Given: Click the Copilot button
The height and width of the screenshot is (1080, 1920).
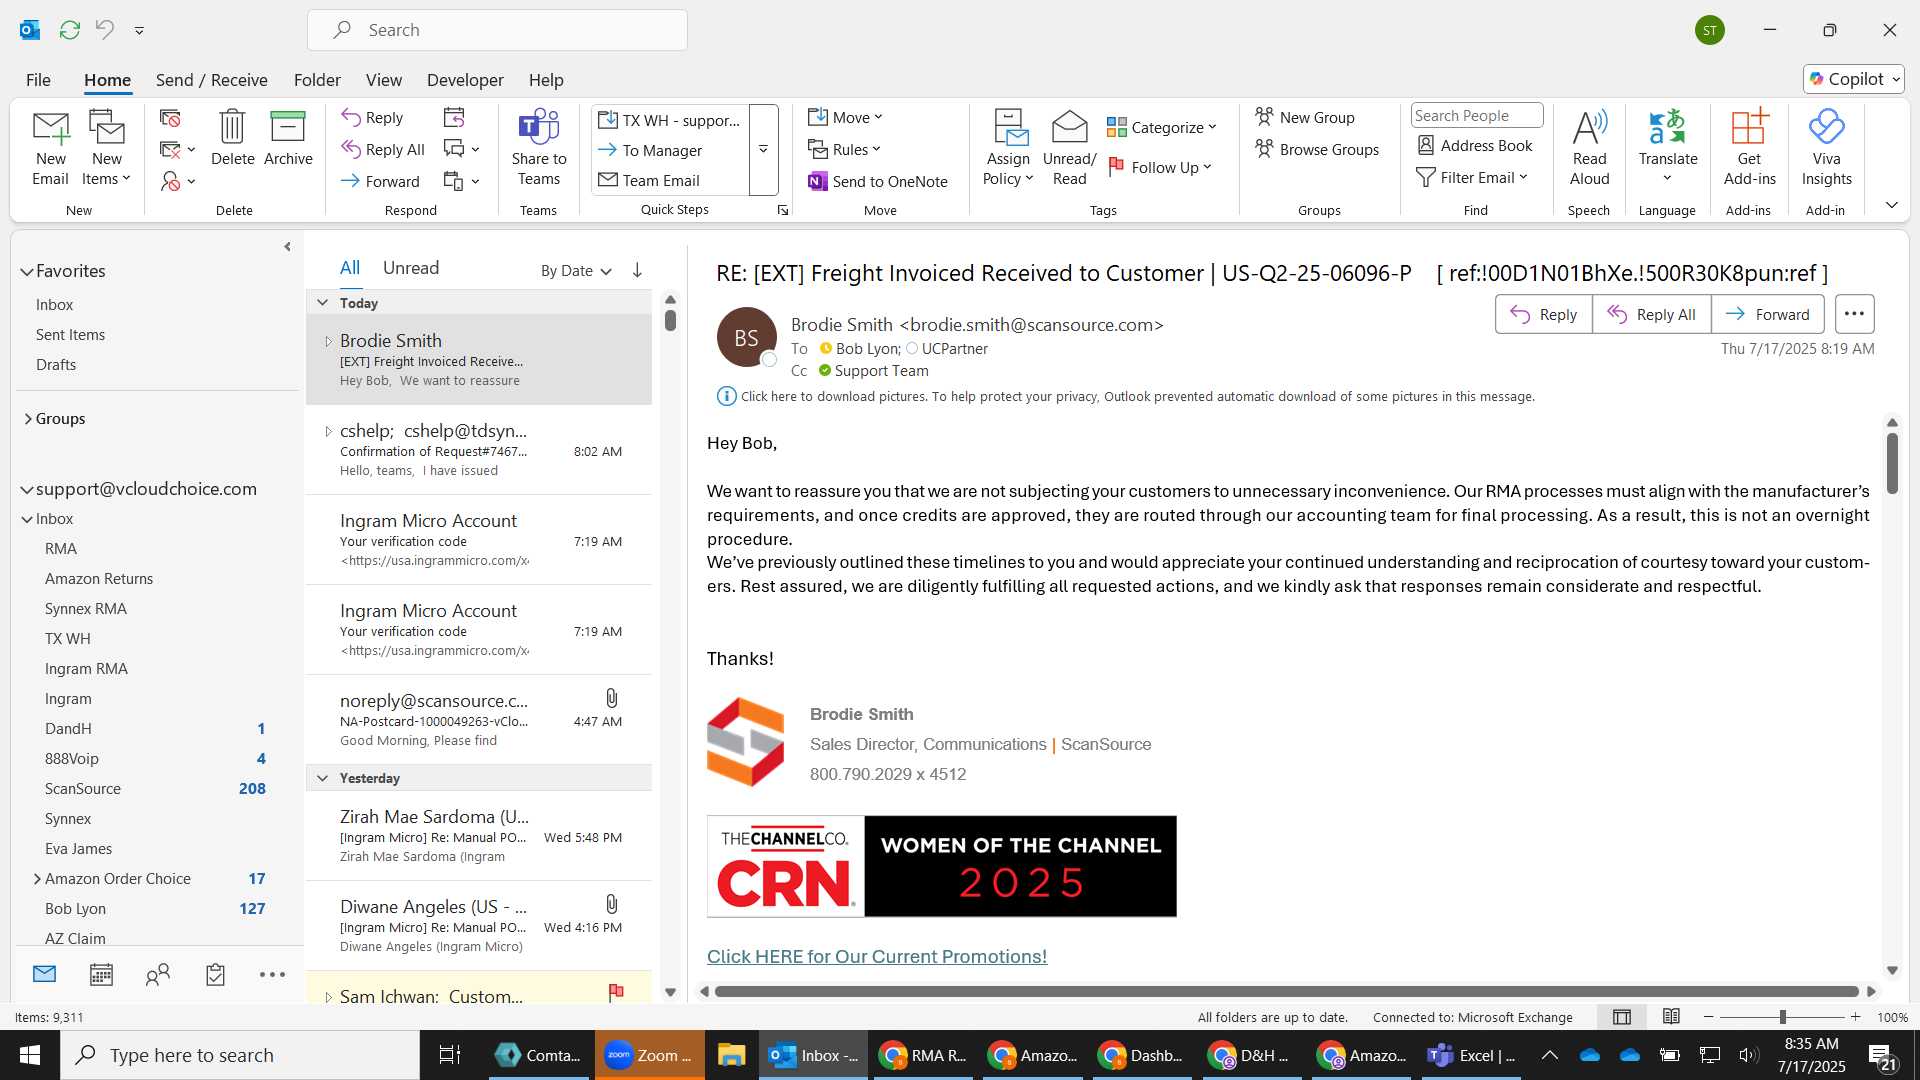Looking at the screenshot, I should [x=1853, y=79].
